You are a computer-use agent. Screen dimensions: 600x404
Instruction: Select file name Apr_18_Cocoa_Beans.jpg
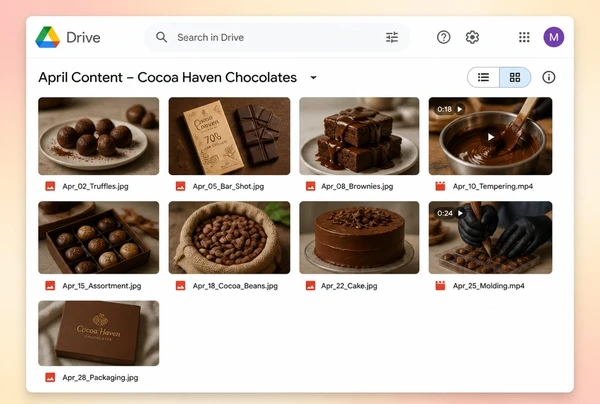[x=235, y=286]
